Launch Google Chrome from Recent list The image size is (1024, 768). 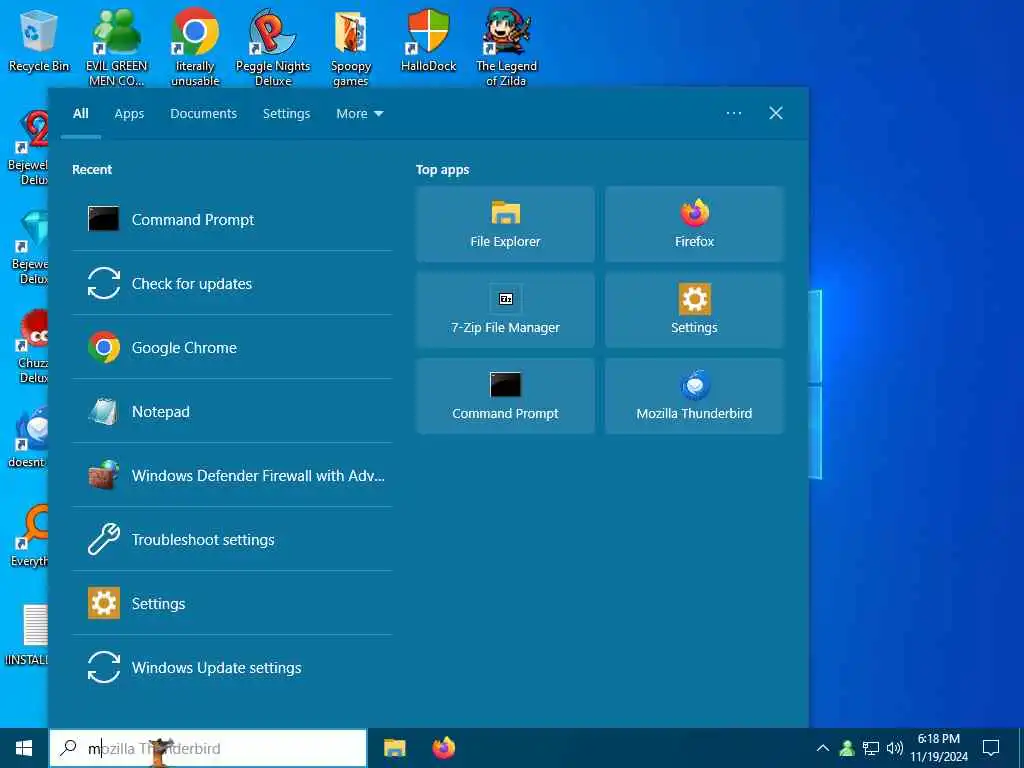(x=232, y=347)
